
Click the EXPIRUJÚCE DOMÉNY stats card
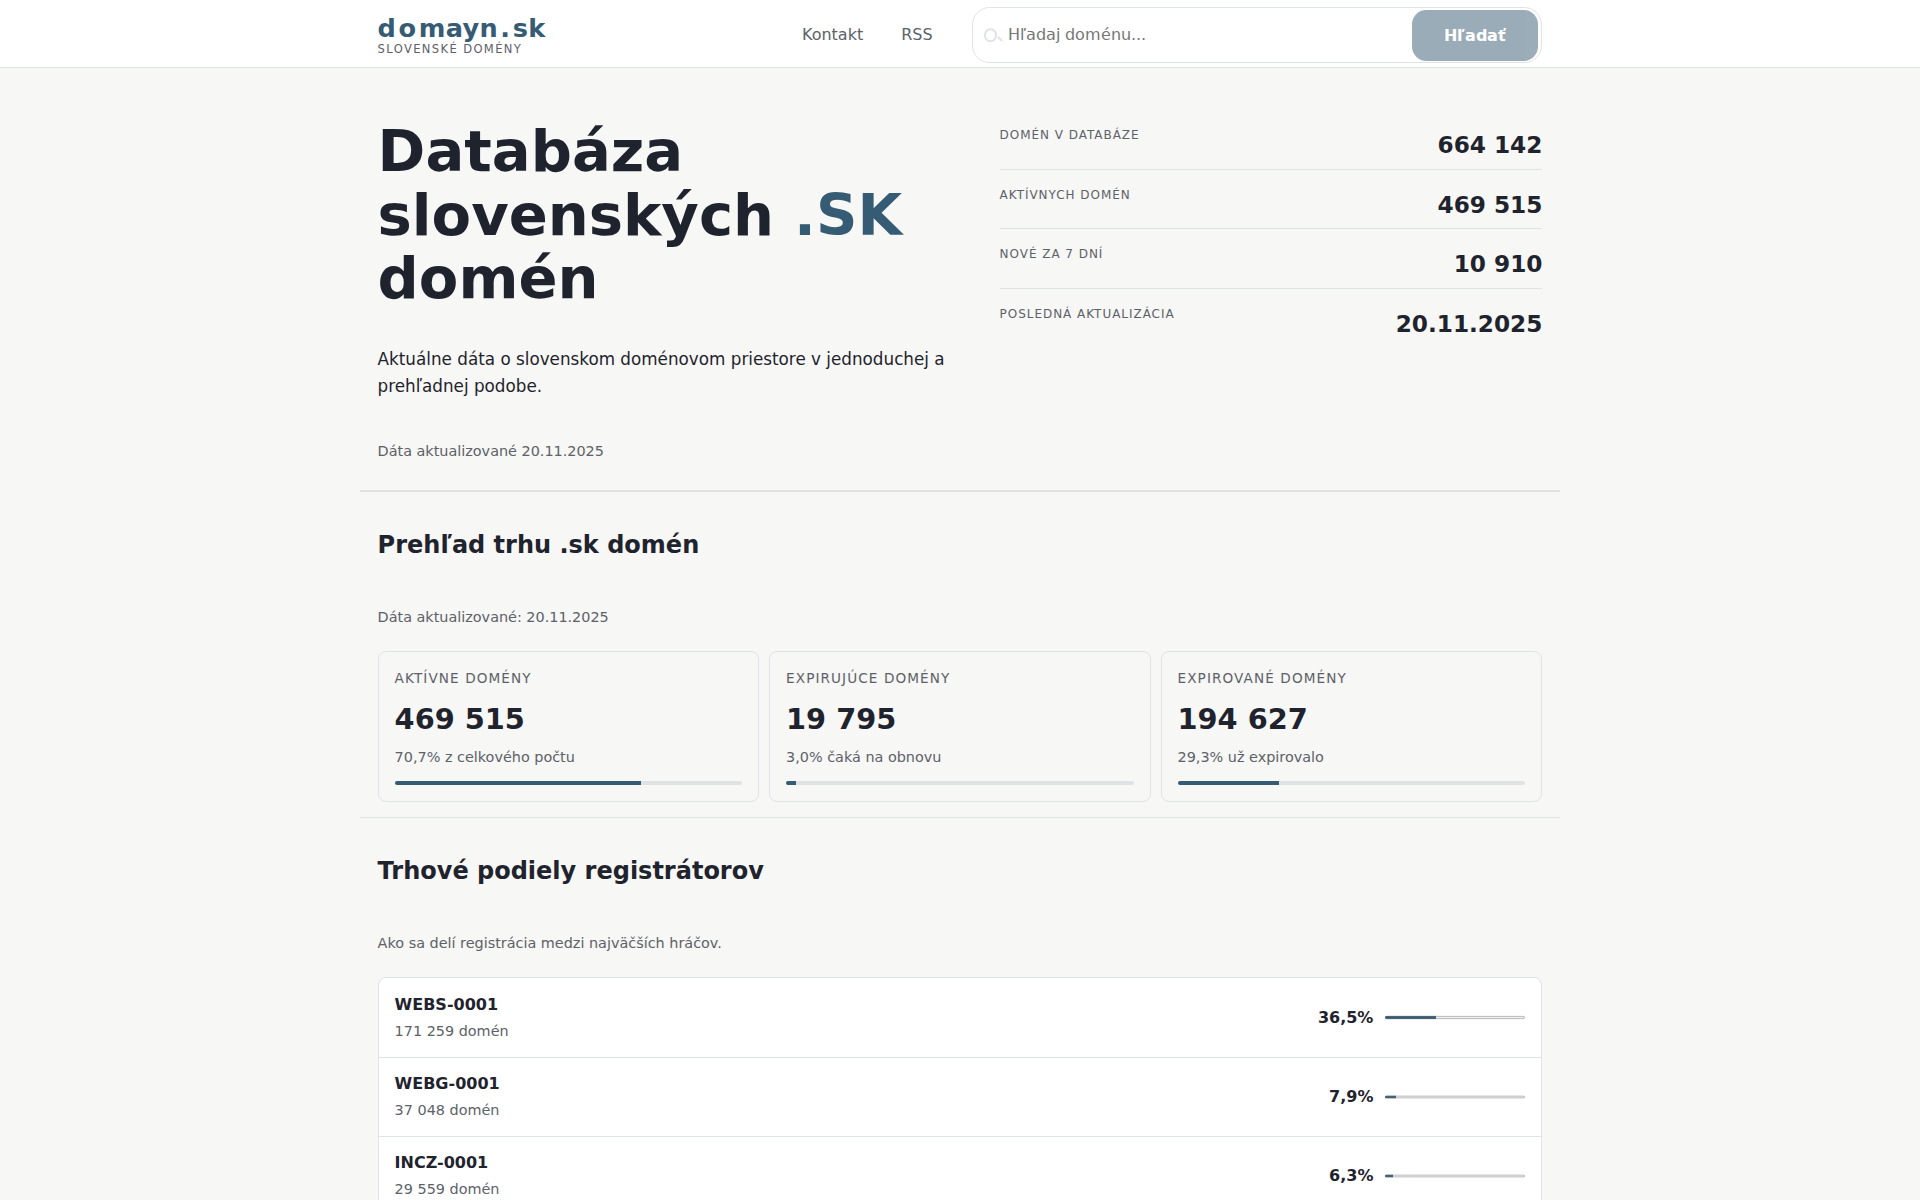[x=959, y=725]
